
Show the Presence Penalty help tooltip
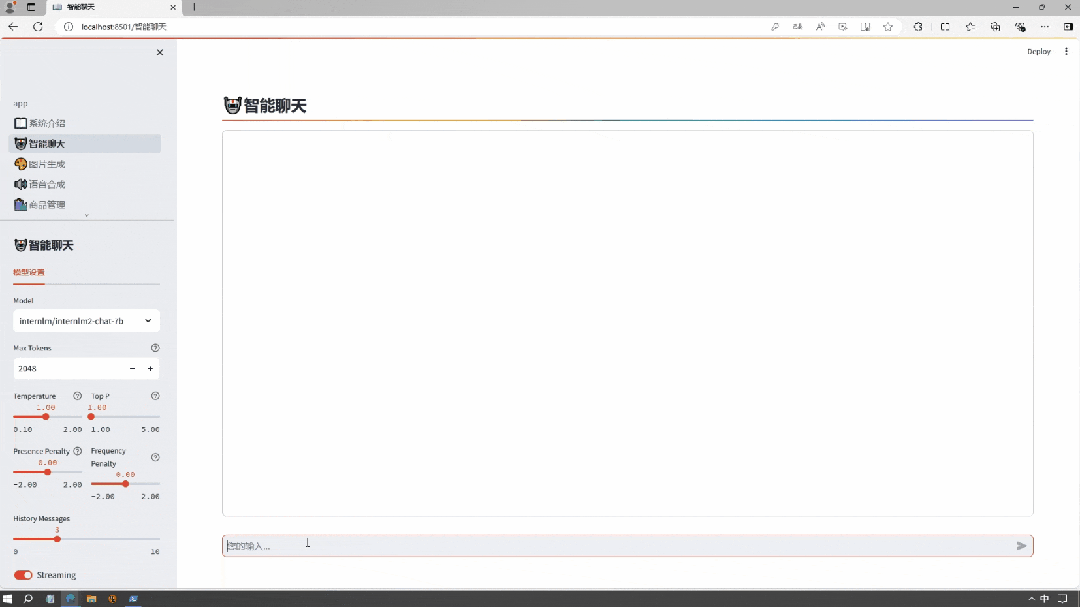pos(77,451)
